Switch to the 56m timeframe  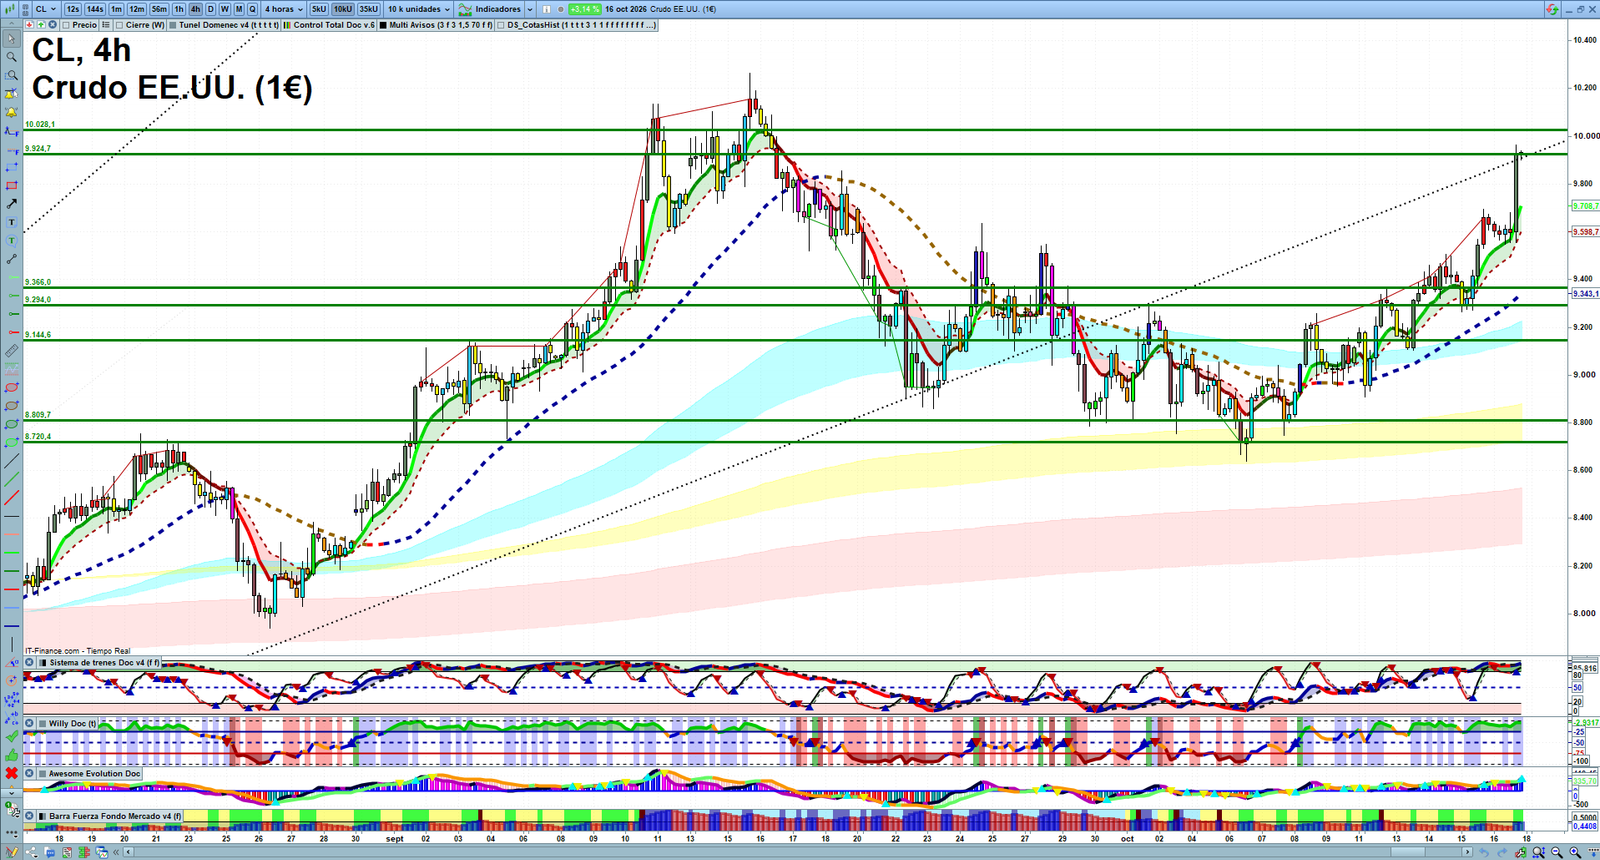click(159, 9)
